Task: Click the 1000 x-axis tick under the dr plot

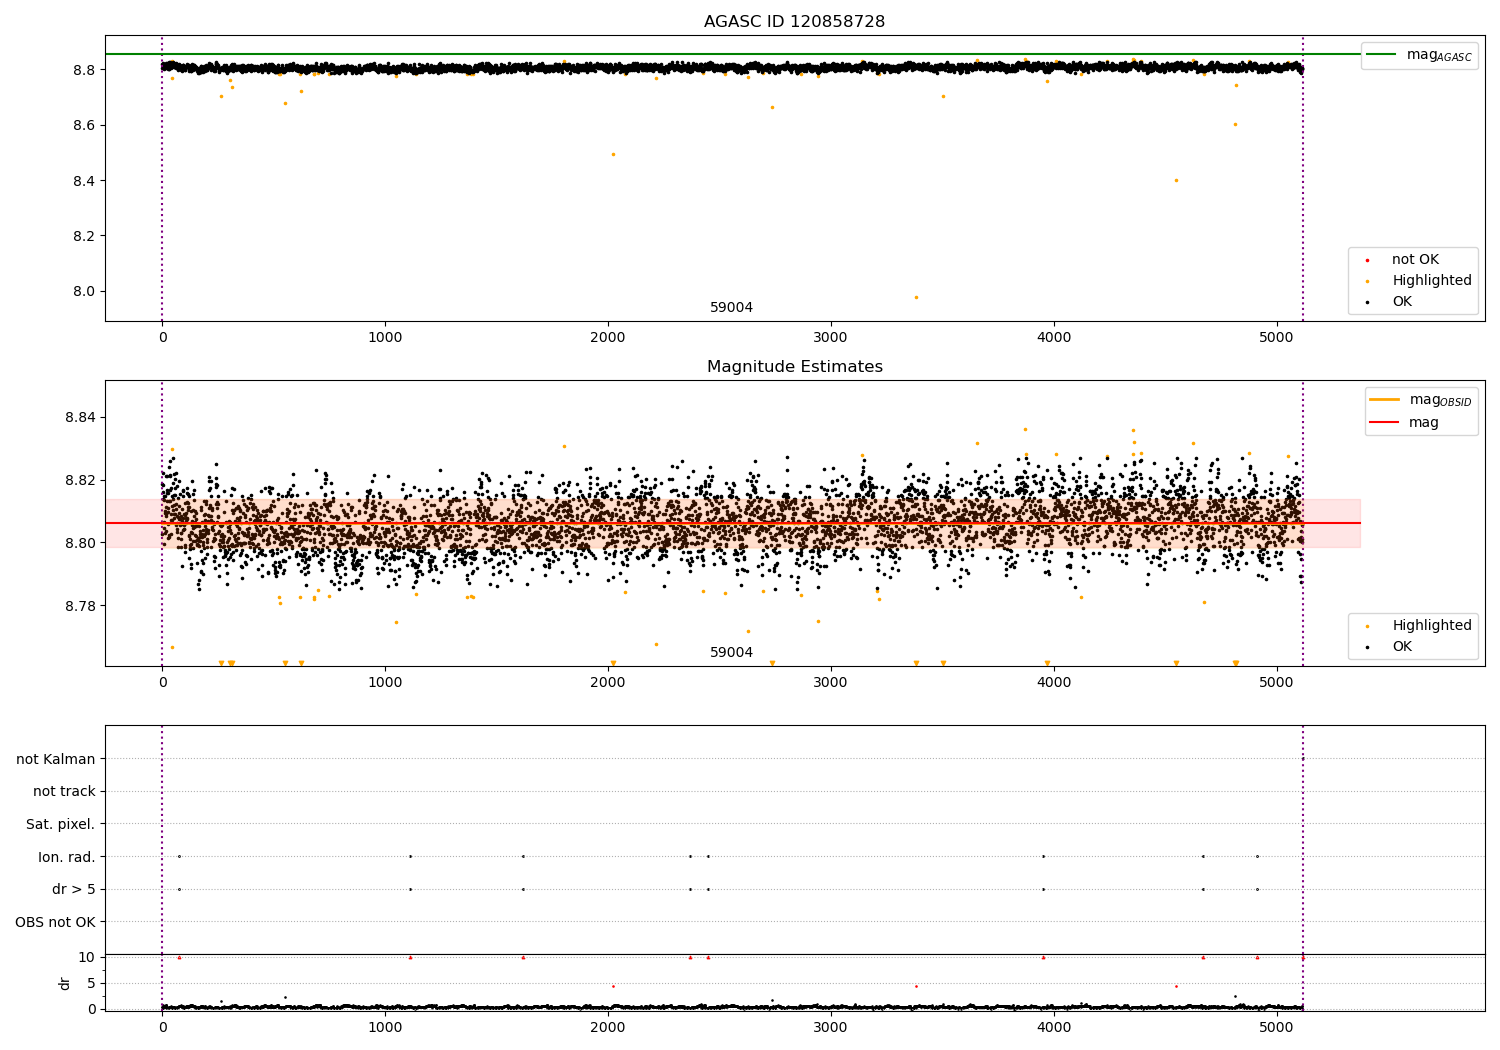Action: tap(385, 1028)
